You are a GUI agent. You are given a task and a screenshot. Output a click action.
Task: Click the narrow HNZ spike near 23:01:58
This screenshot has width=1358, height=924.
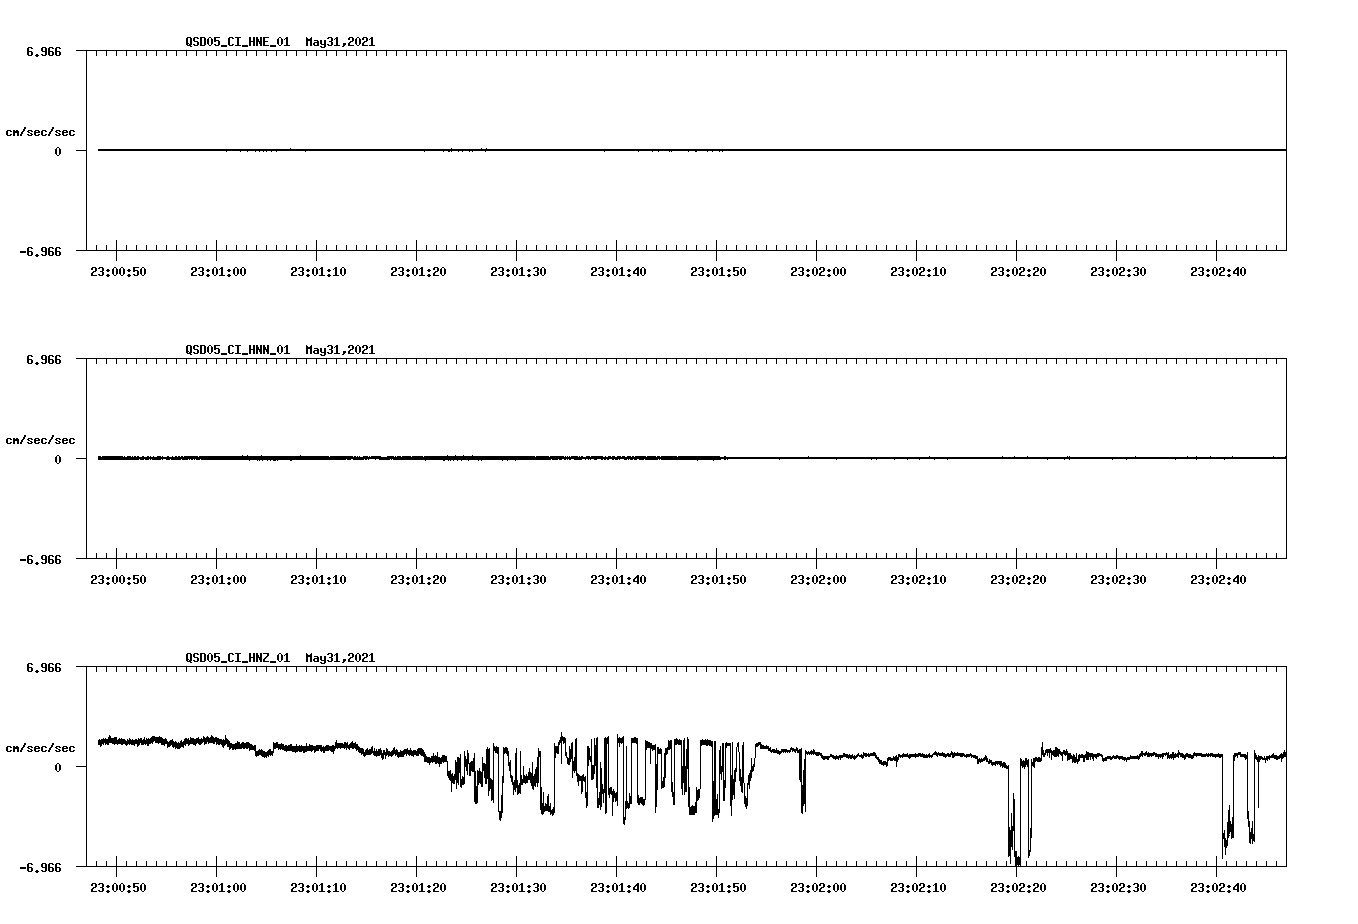pyautogui.click(x=803, y=782)
